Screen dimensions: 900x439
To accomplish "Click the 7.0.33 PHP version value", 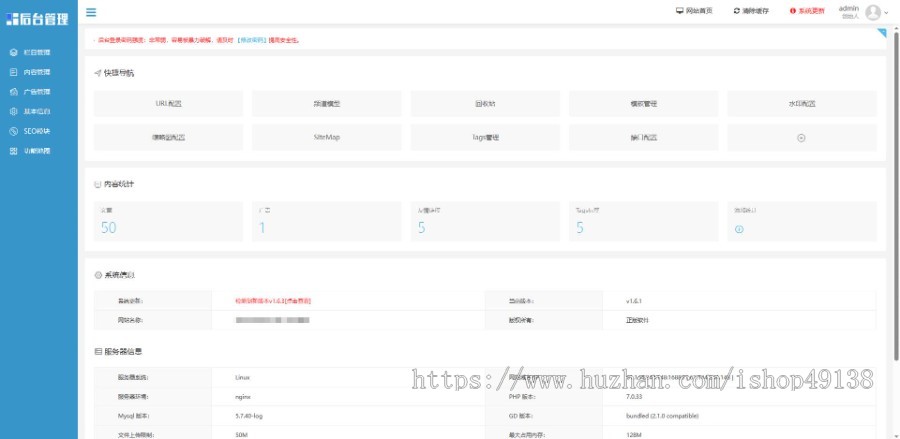I will 634,397.
